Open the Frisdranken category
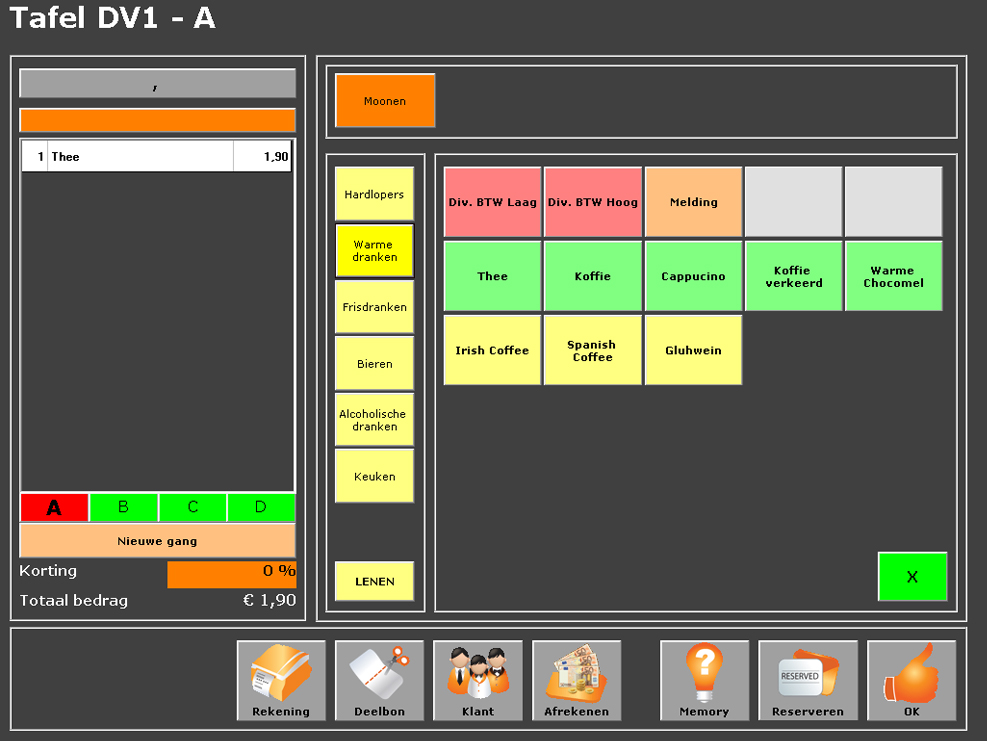Screen dimensions: 987x741 click(x=374, y=307)
